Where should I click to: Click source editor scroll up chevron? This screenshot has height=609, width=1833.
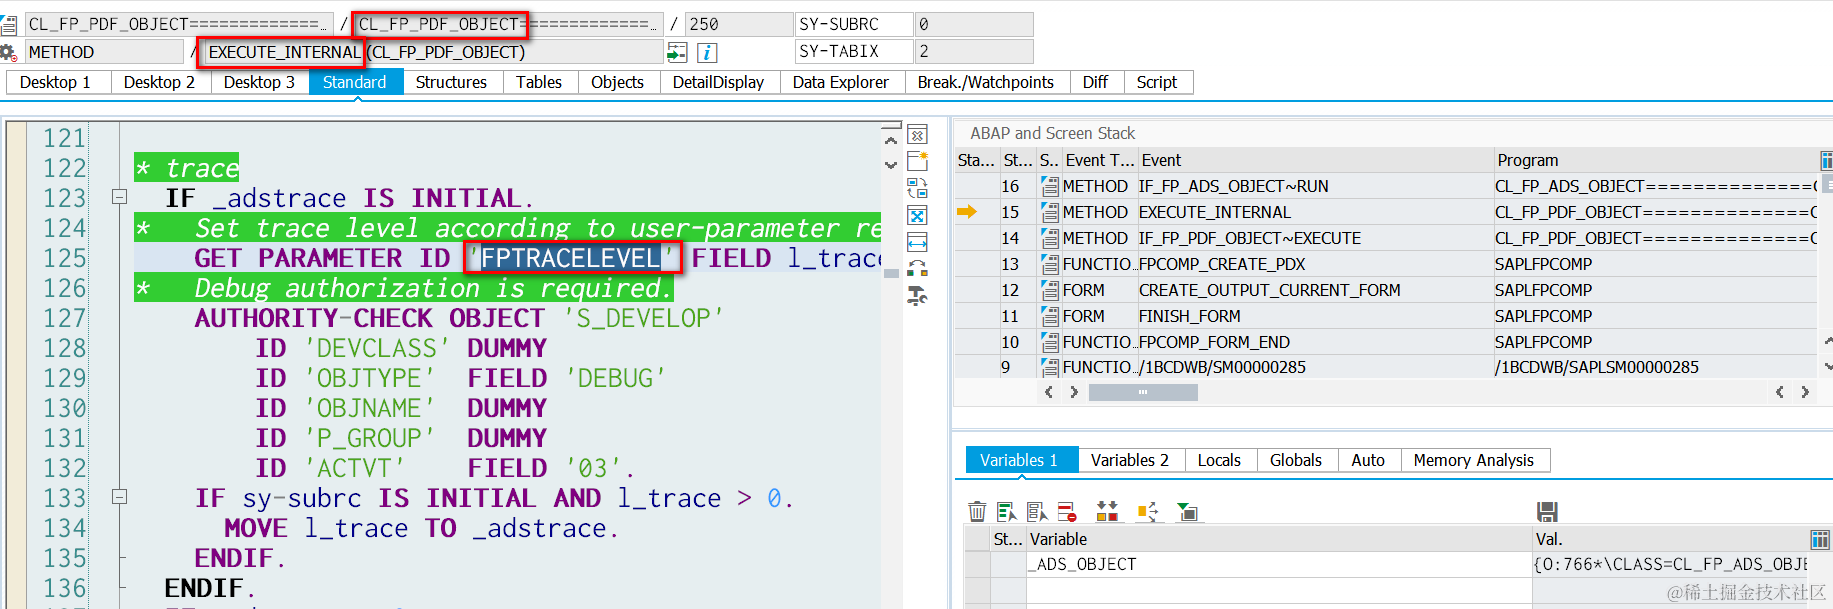[x=891, y=141]
